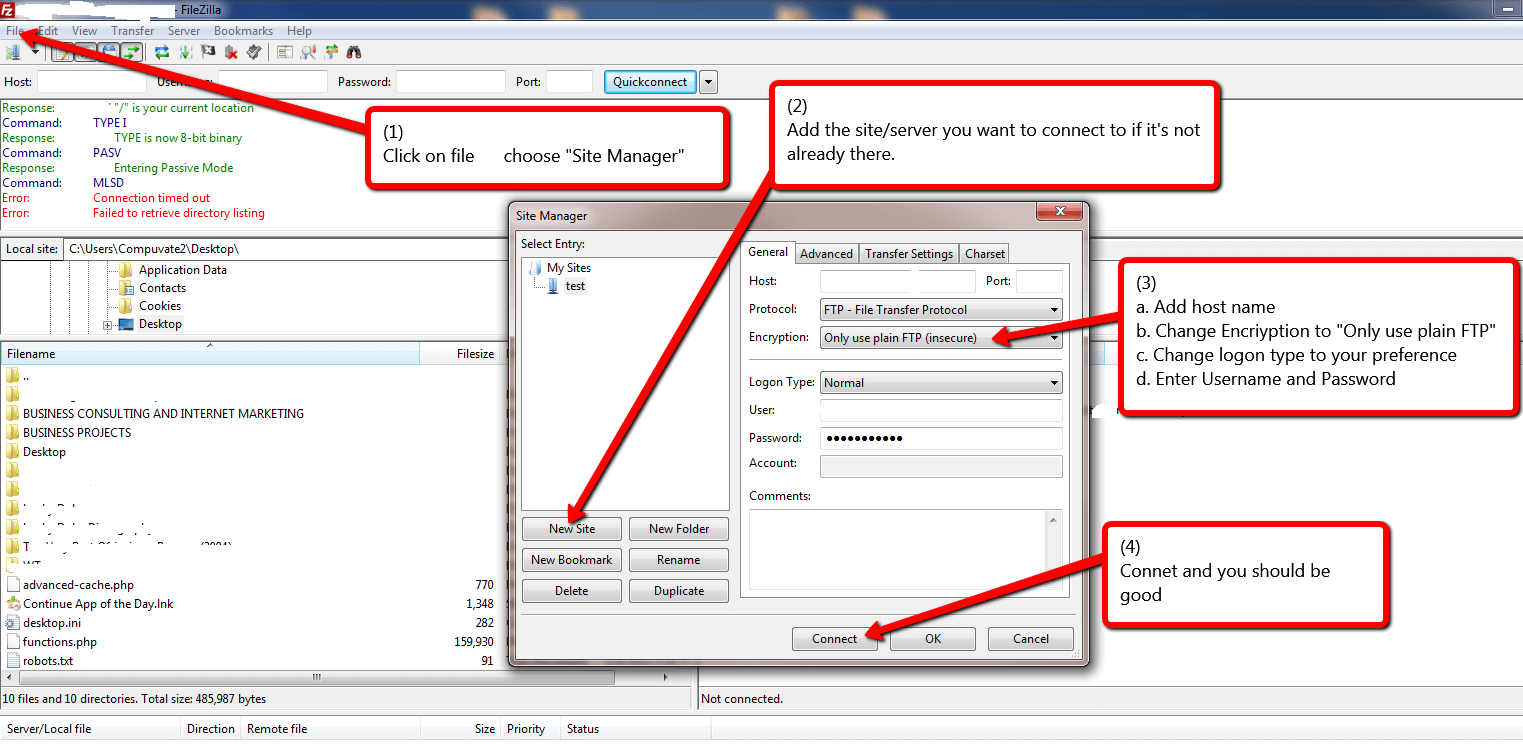Screen dimensions: 1523x755
Task: Sort by the Filename column header
Action: 210,354
